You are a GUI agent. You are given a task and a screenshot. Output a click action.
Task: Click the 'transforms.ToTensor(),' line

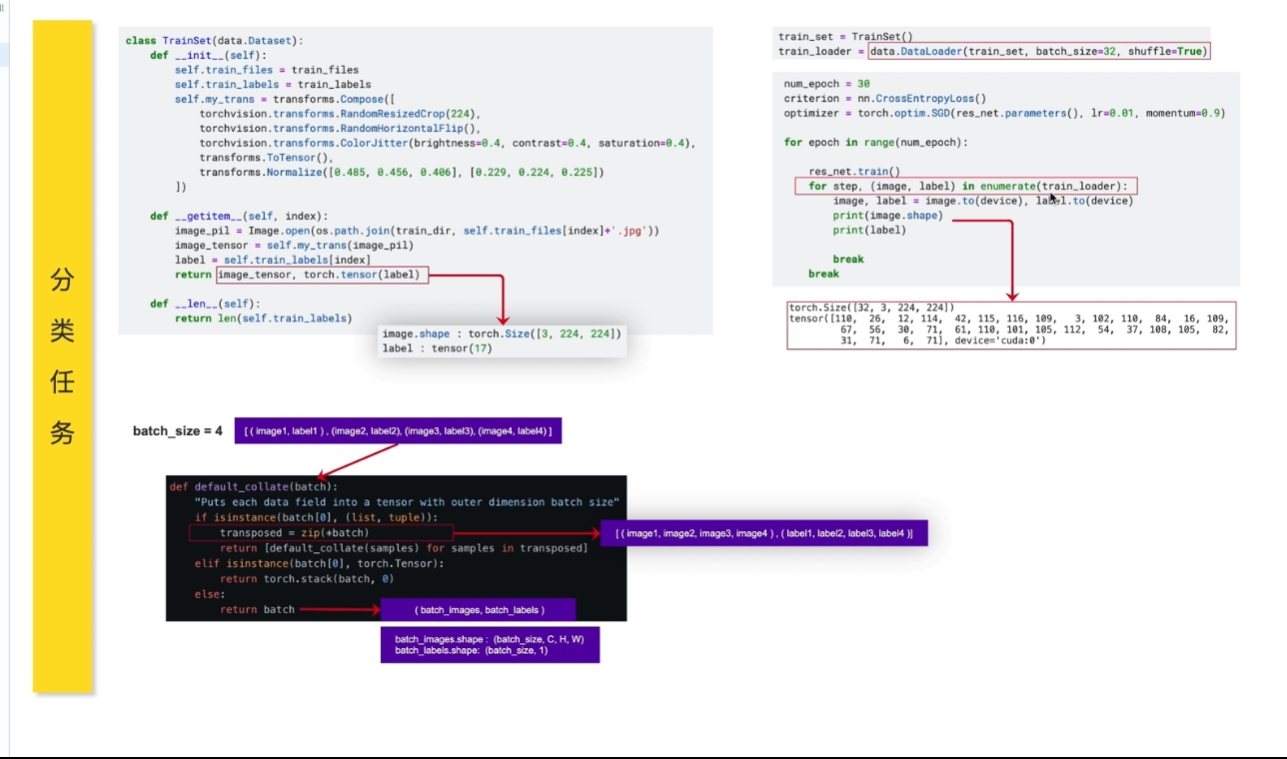[x=267, y=158]
